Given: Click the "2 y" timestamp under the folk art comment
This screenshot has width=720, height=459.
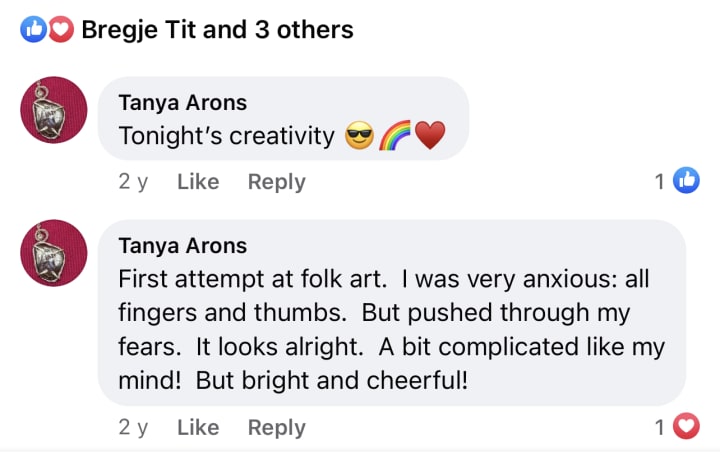Looking at the screenshot, I should click(133, 427).
